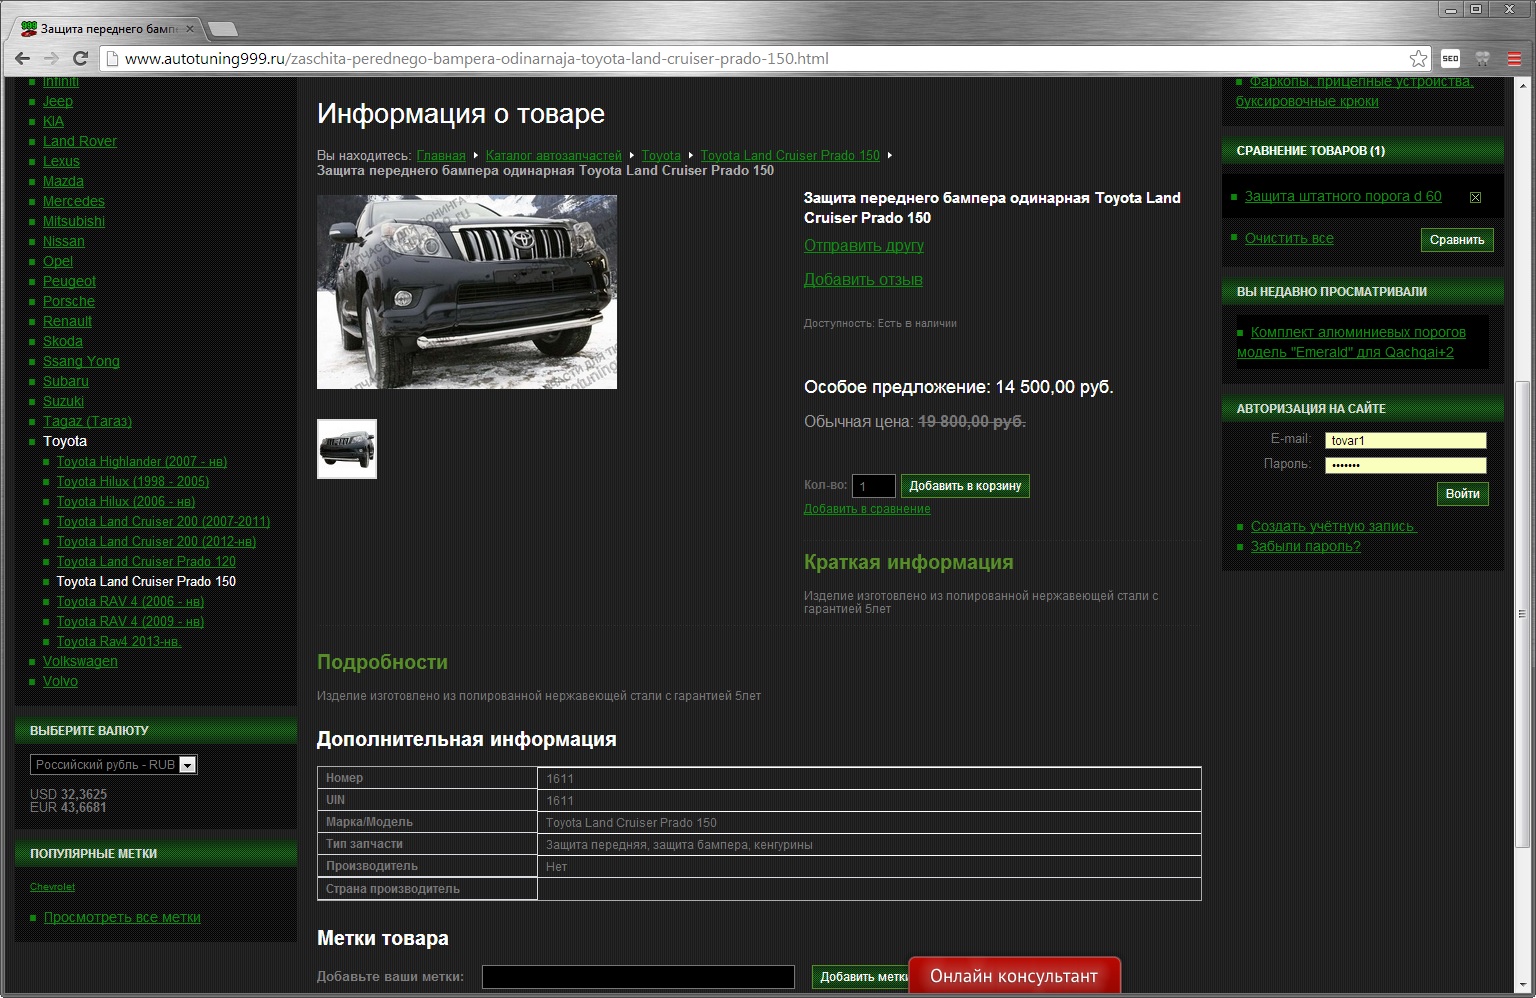Viewport: 1536px width, 998px height.
Task: Click Добавить в корзину button
Action: pos(965,486)
